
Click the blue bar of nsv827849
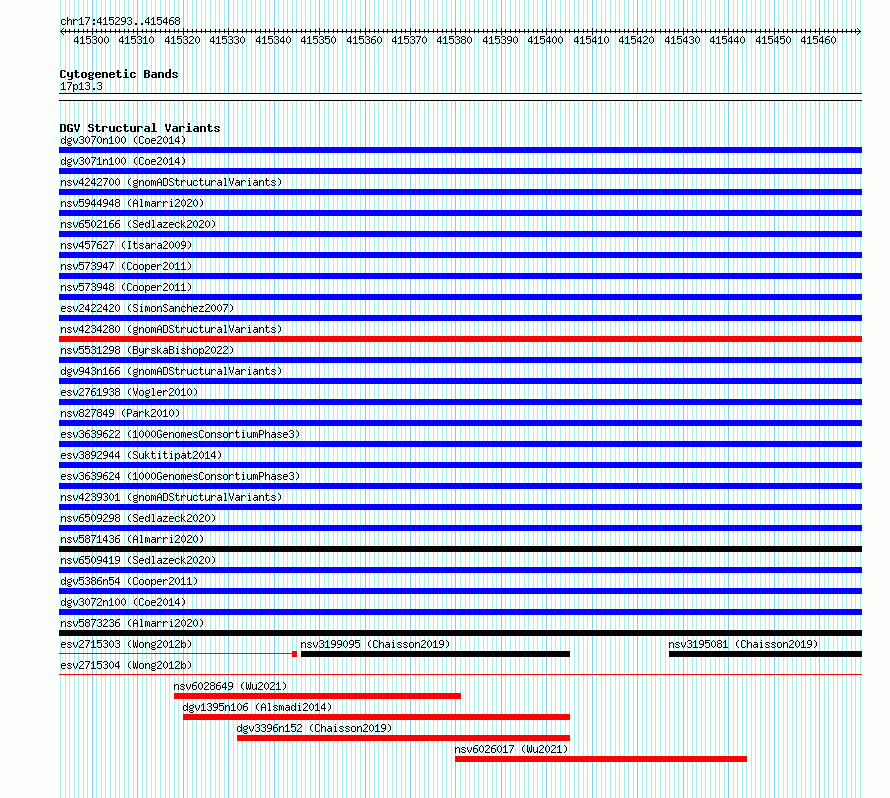click(460, 423)
